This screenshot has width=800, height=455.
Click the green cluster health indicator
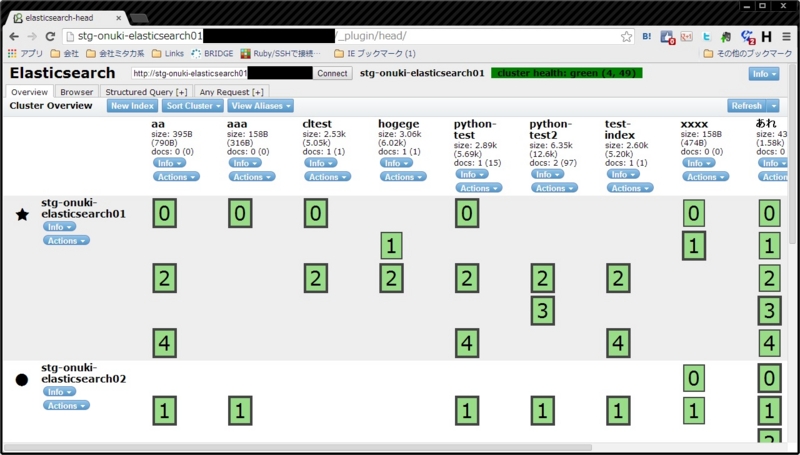click(x=566, y=73)
